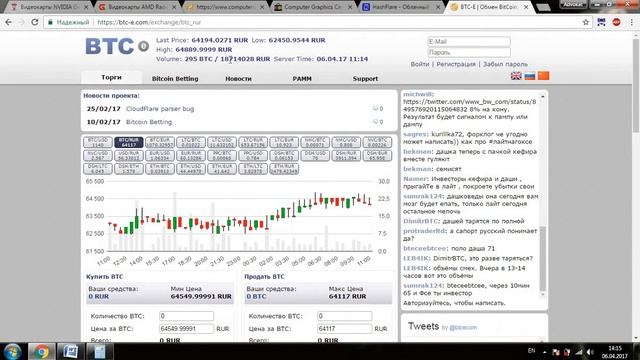The width and height of the screenshot is (640, 360).
Task: Open comments icon for Bitcoin Betting news
Action: (375, 122)
